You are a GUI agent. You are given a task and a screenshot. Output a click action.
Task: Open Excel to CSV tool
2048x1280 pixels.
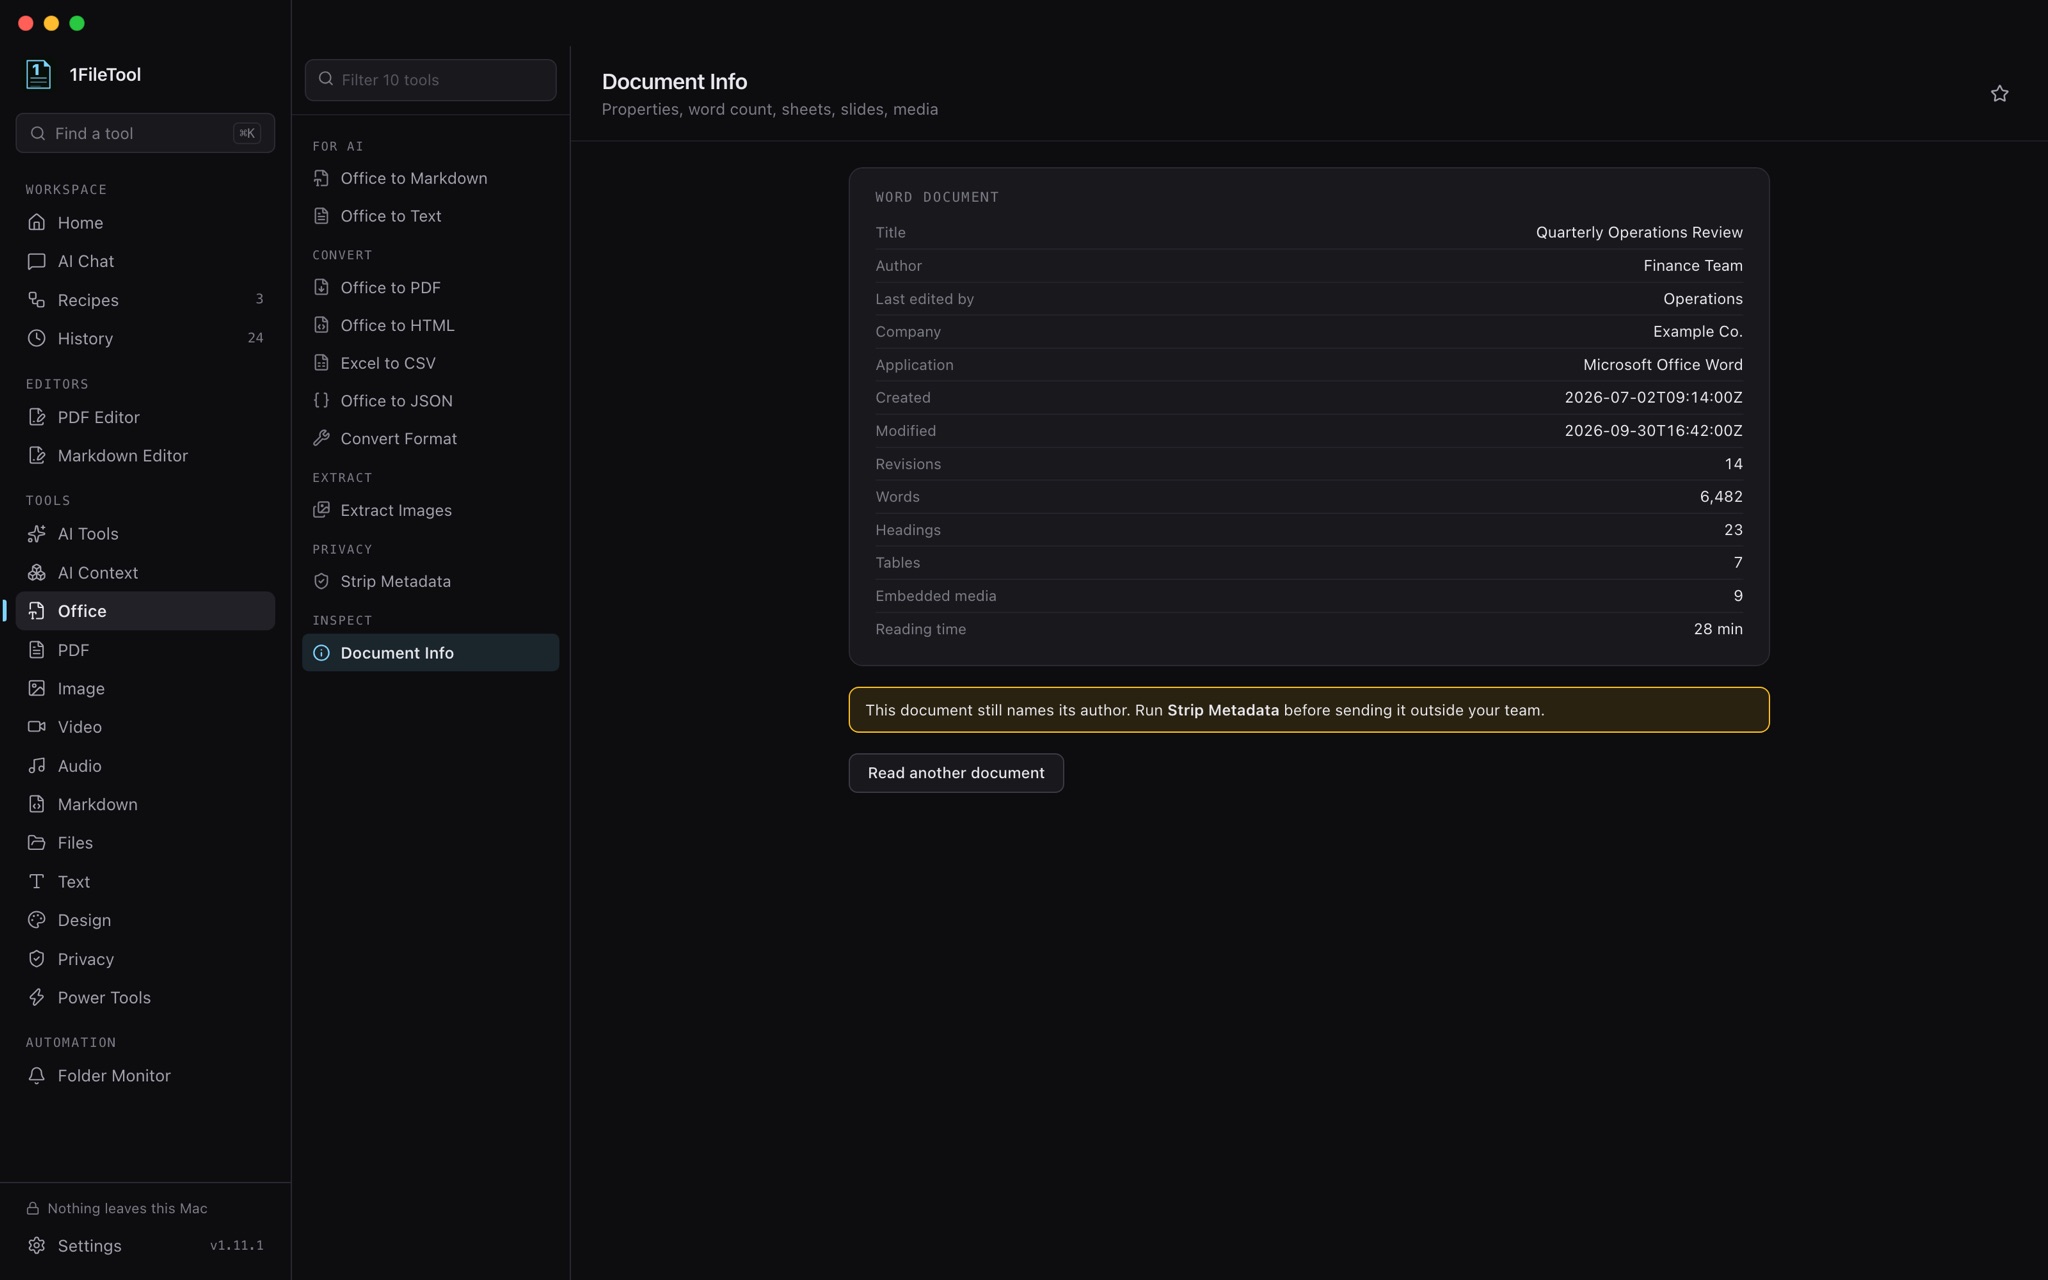coord(430,363)
